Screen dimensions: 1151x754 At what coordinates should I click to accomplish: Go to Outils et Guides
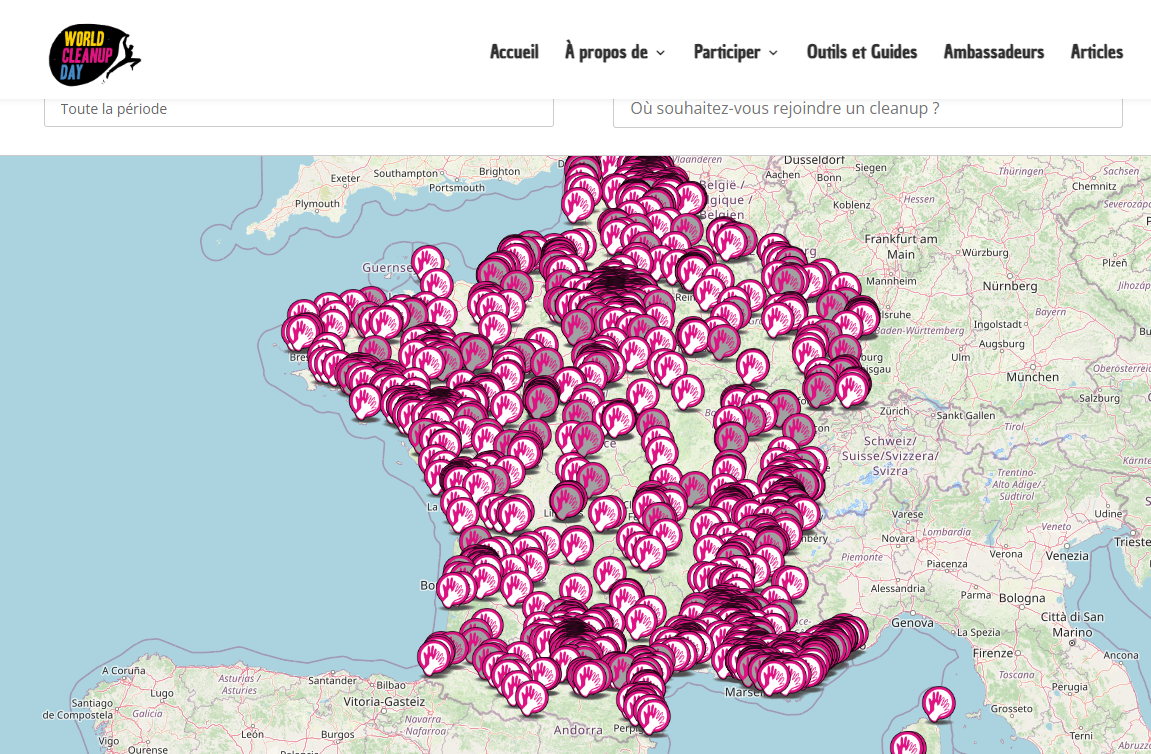(x=862, y=52)
